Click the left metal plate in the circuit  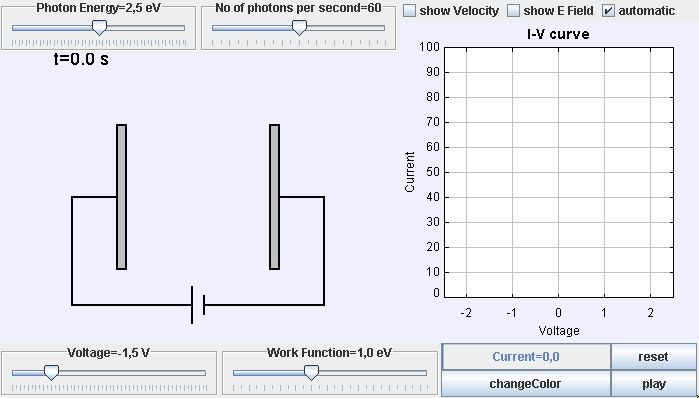click(x=122, y=197)
